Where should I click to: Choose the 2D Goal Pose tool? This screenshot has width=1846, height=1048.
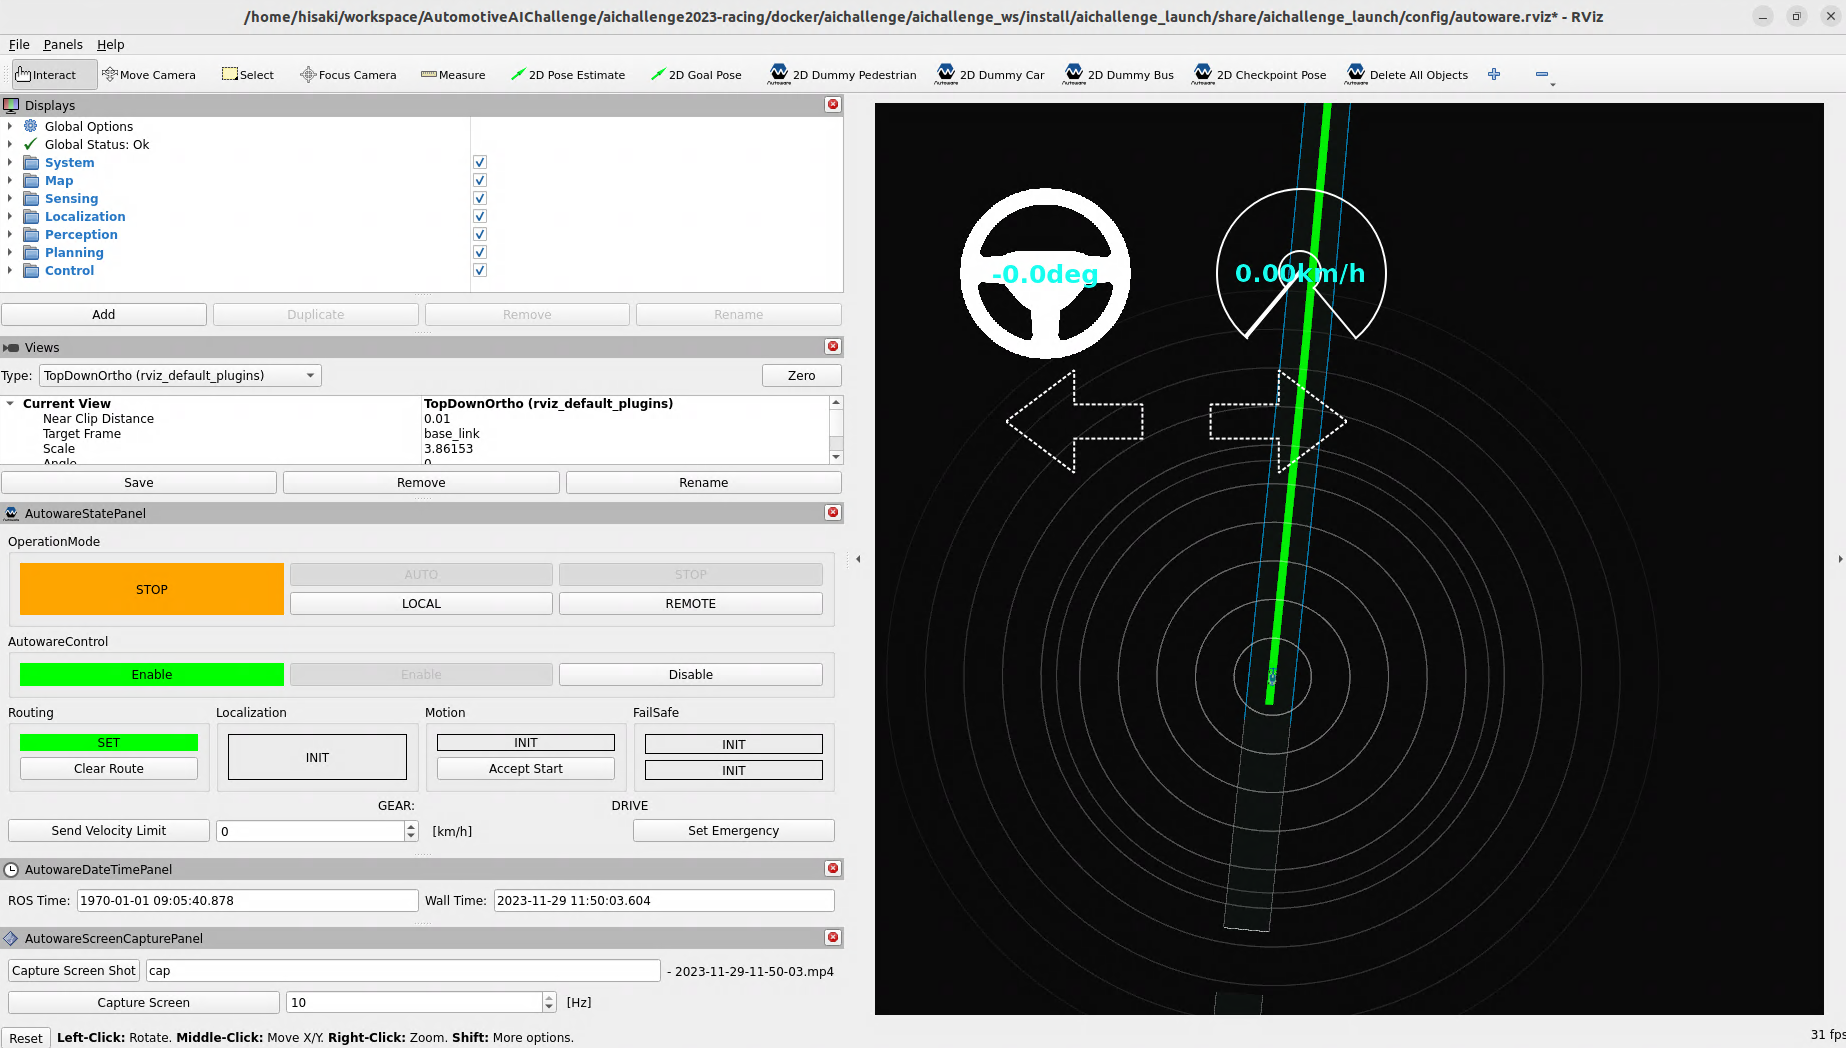[x=696, y=75]
